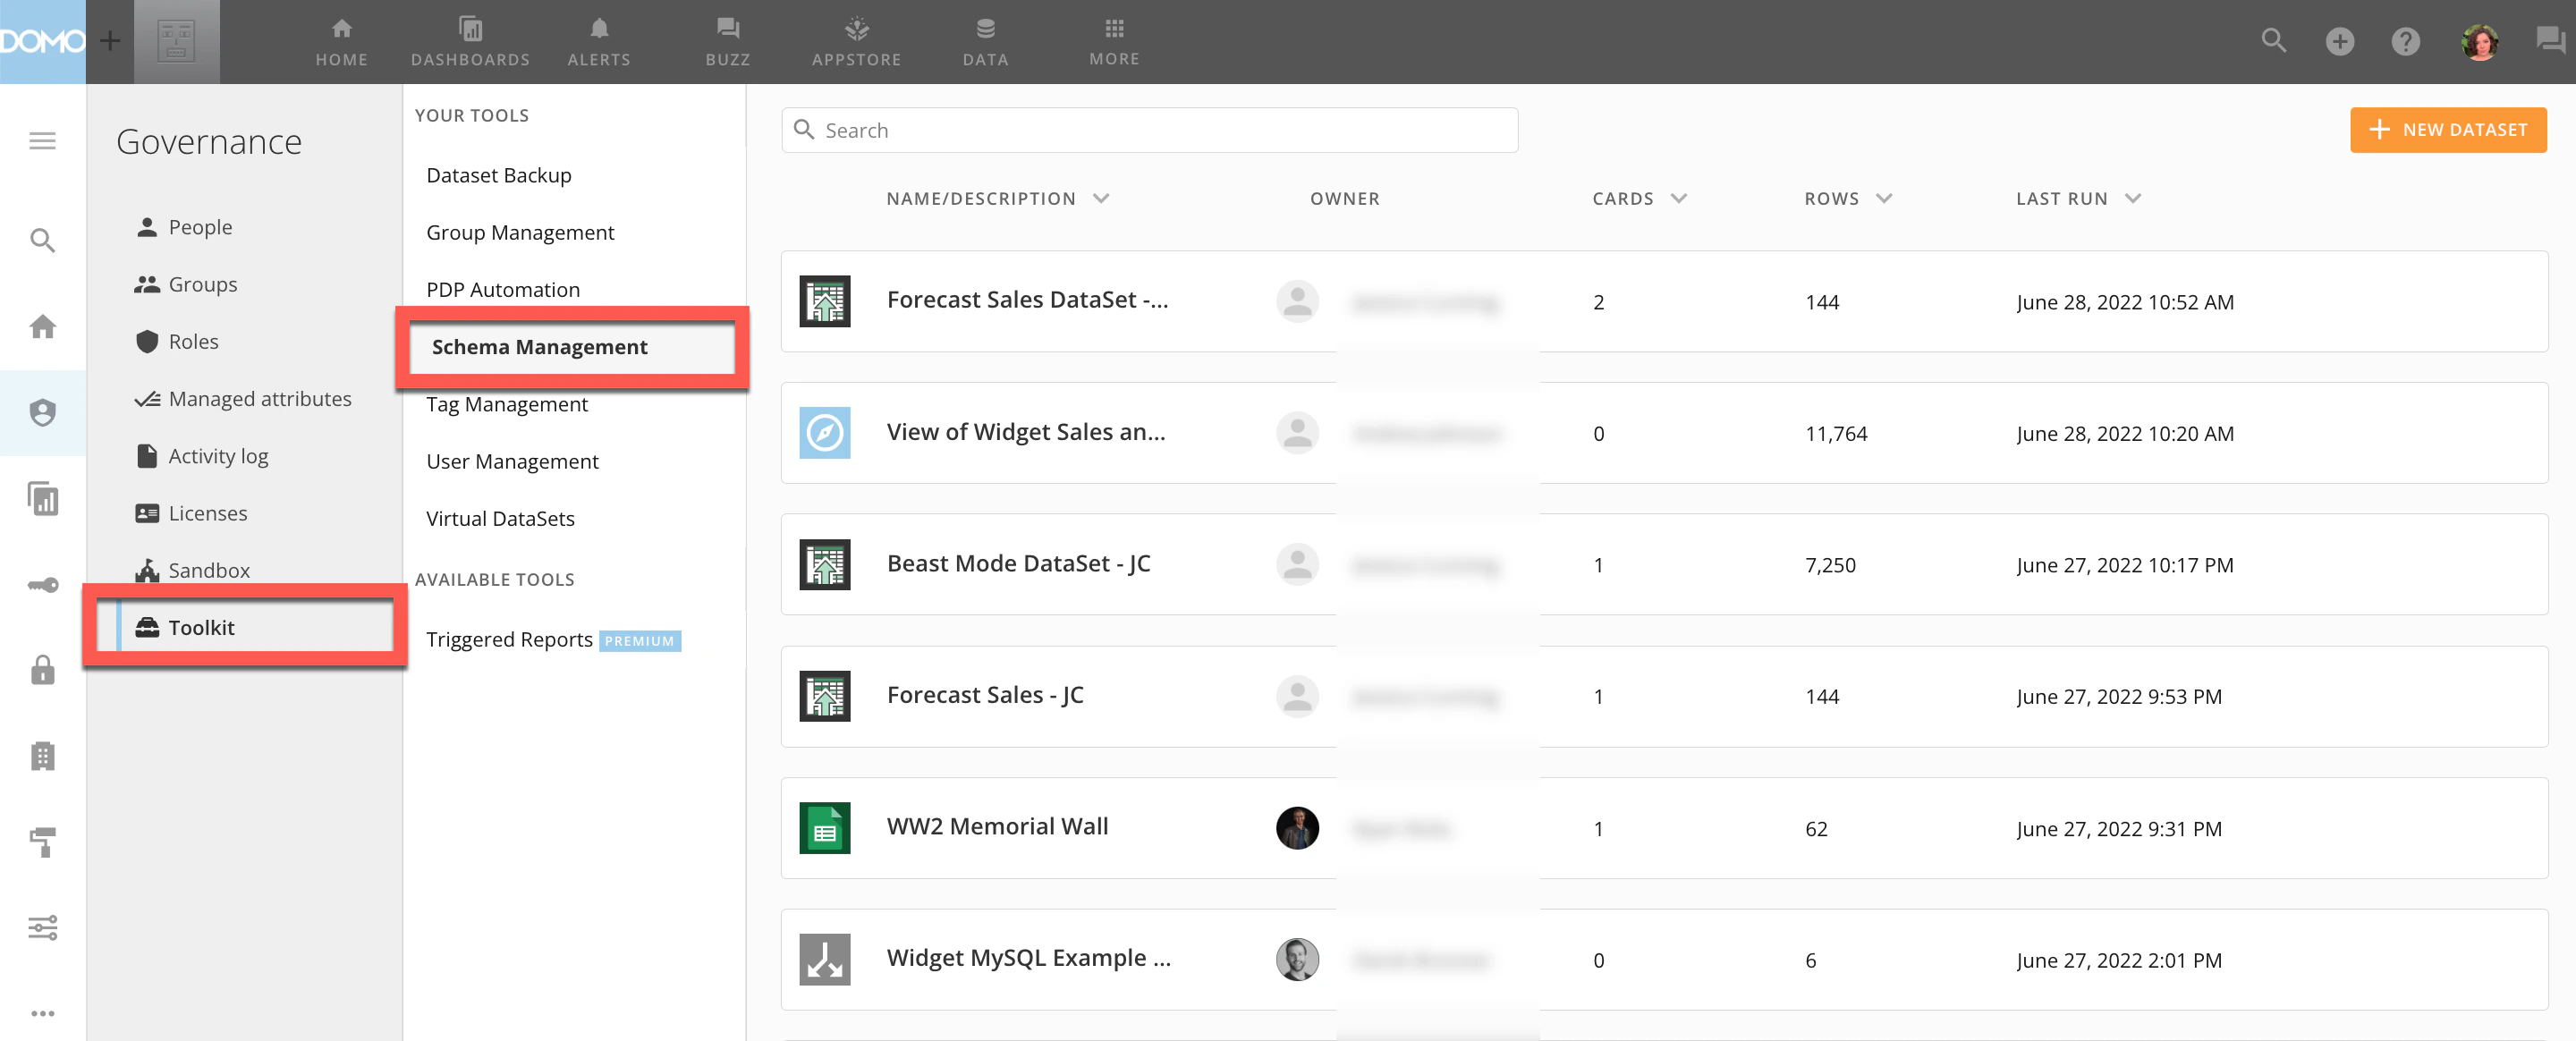Open the Triggered Reports premium tool
Screen dimensions: 2576x1041
click(553, 639)
